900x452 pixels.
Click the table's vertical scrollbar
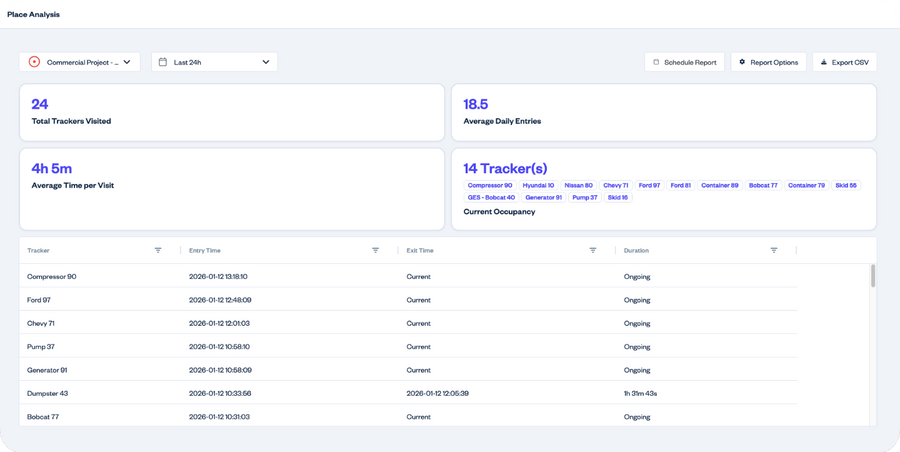point(872,276)
